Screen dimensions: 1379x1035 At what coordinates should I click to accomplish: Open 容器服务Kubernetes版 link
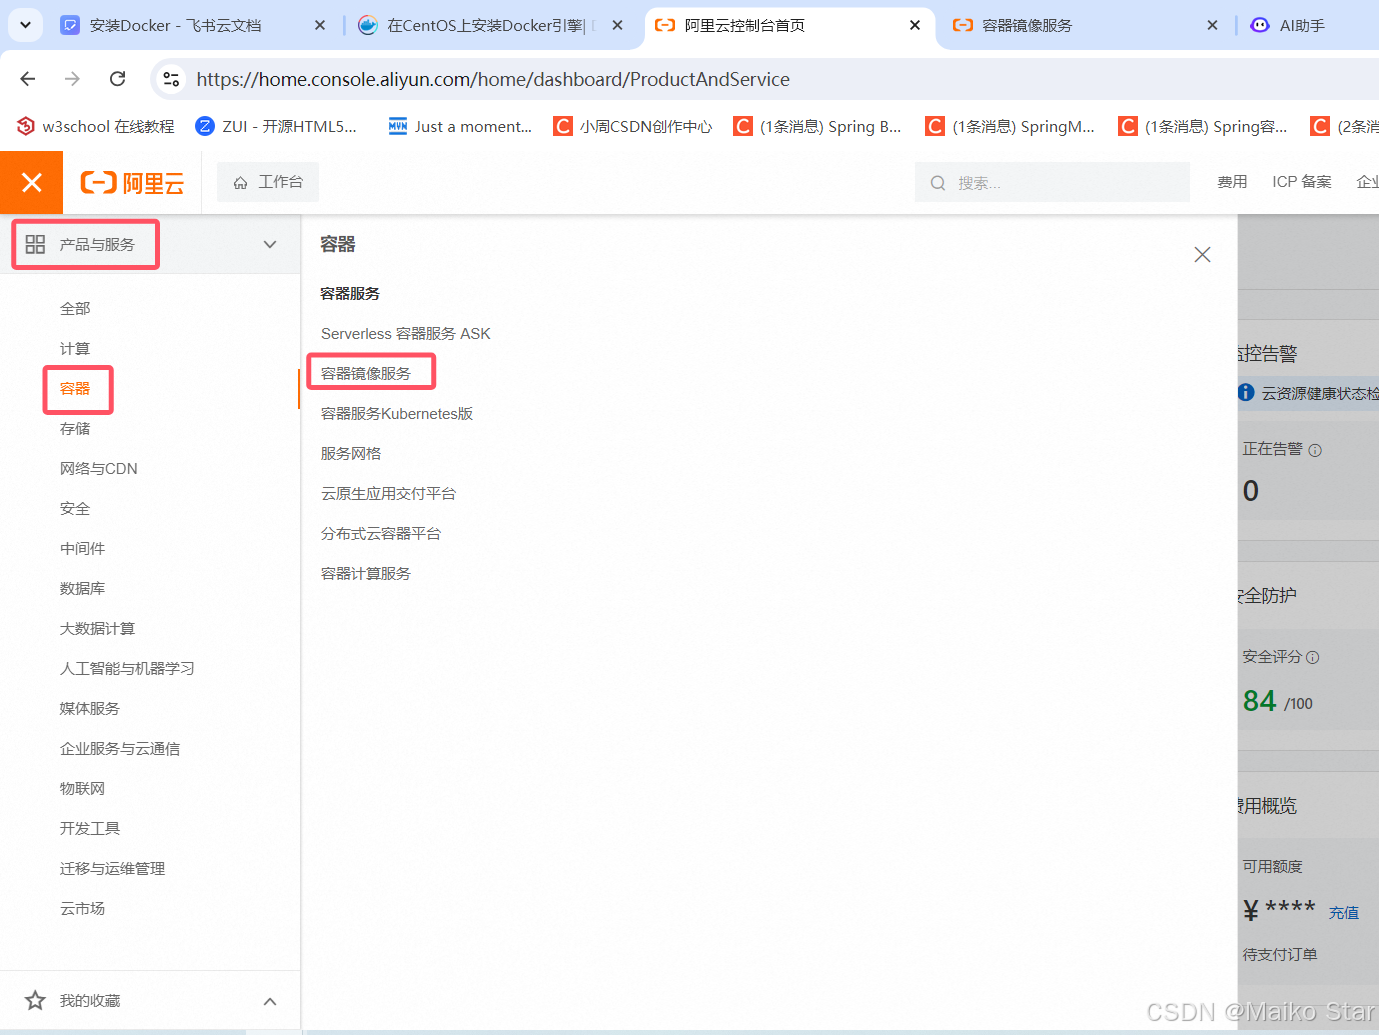click(x=397, y=414)
